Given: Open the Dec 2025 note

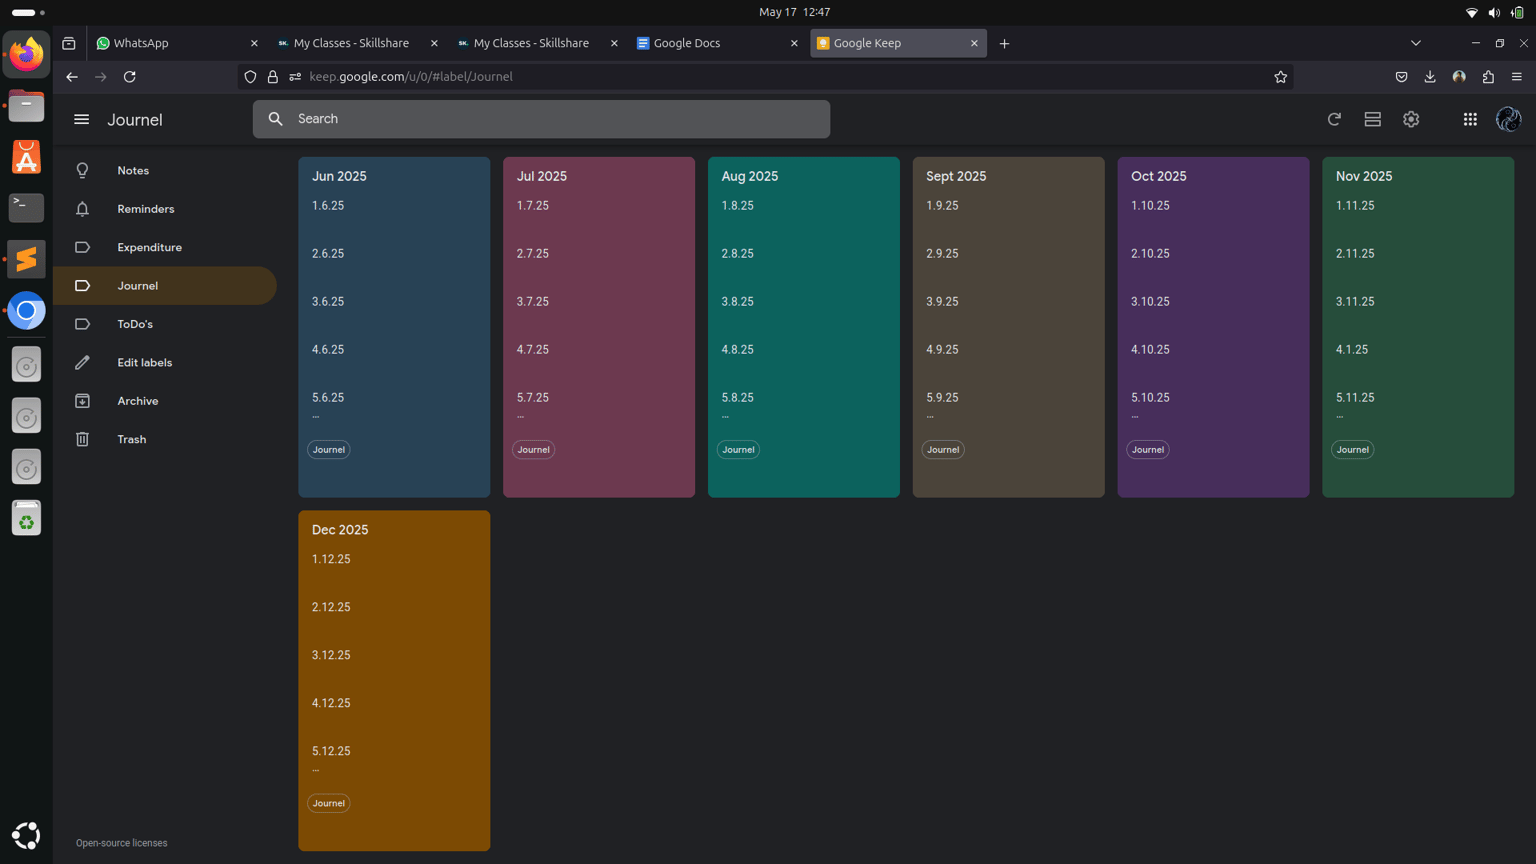Looking at the screenshot, I should coord(394,681).
